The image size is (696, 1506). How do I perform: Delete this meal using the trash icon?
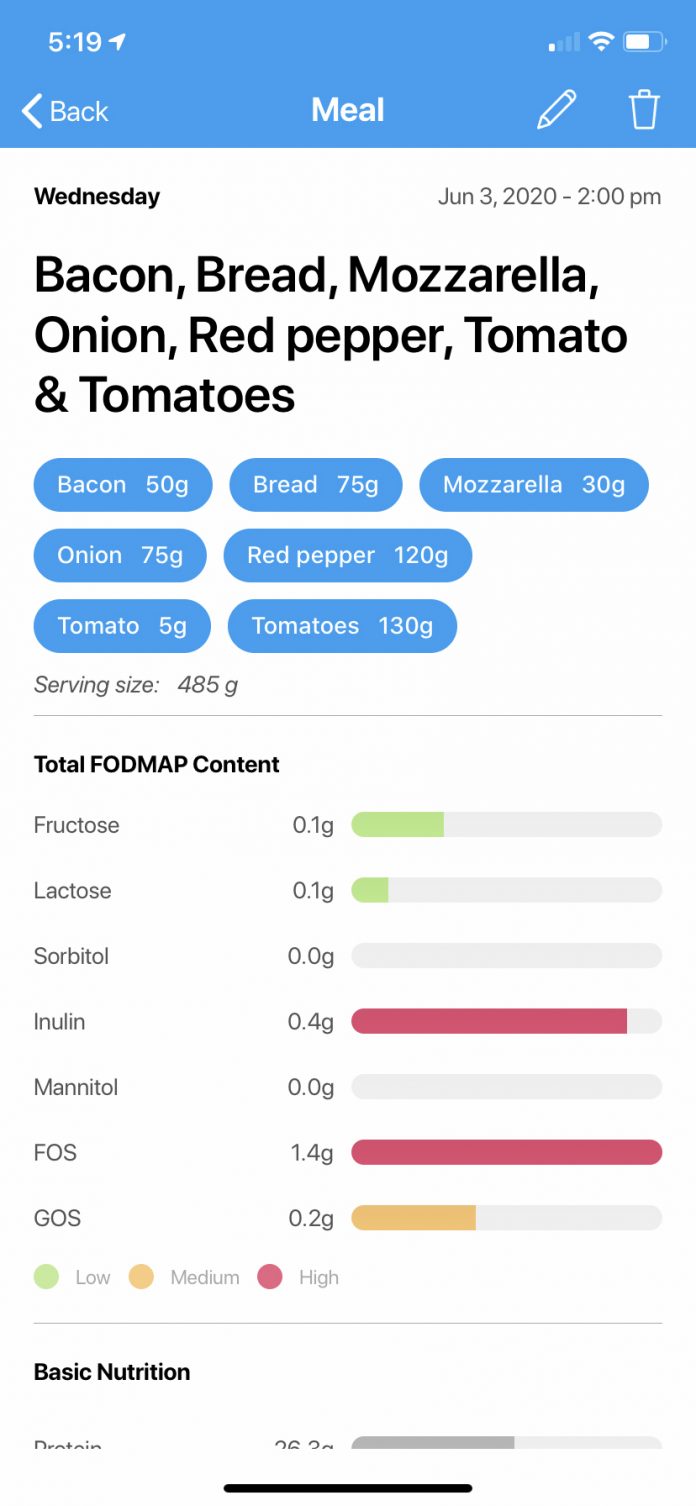coord(644,110)
